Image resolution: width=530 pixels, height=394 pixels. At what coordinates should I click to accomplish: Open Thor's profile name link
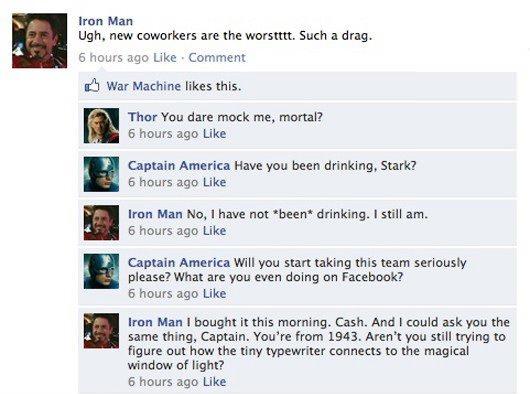[x=142, y=117]
